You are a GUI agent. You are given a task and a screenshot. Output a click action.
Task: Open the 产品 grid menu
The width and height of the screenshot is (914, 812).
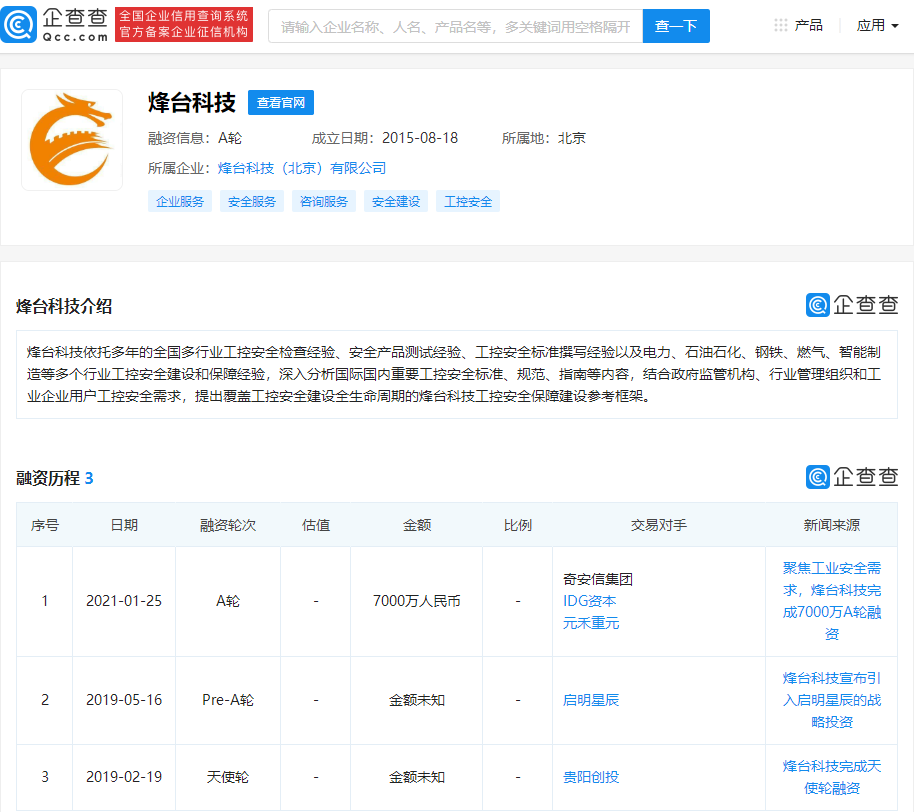point(799,25)
